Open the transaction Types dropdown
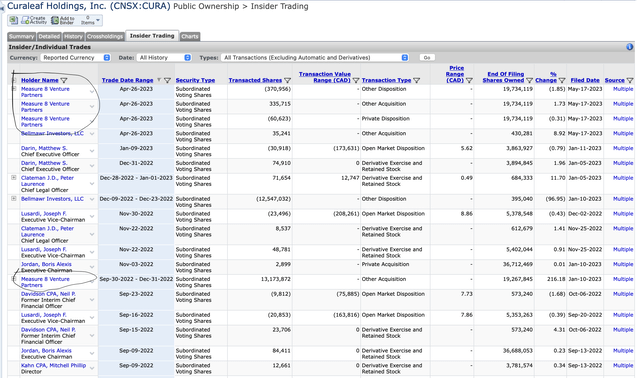Image resolution: width=640 pixels, height=378 pixels. pyautogui.click(x=315, y=58)
